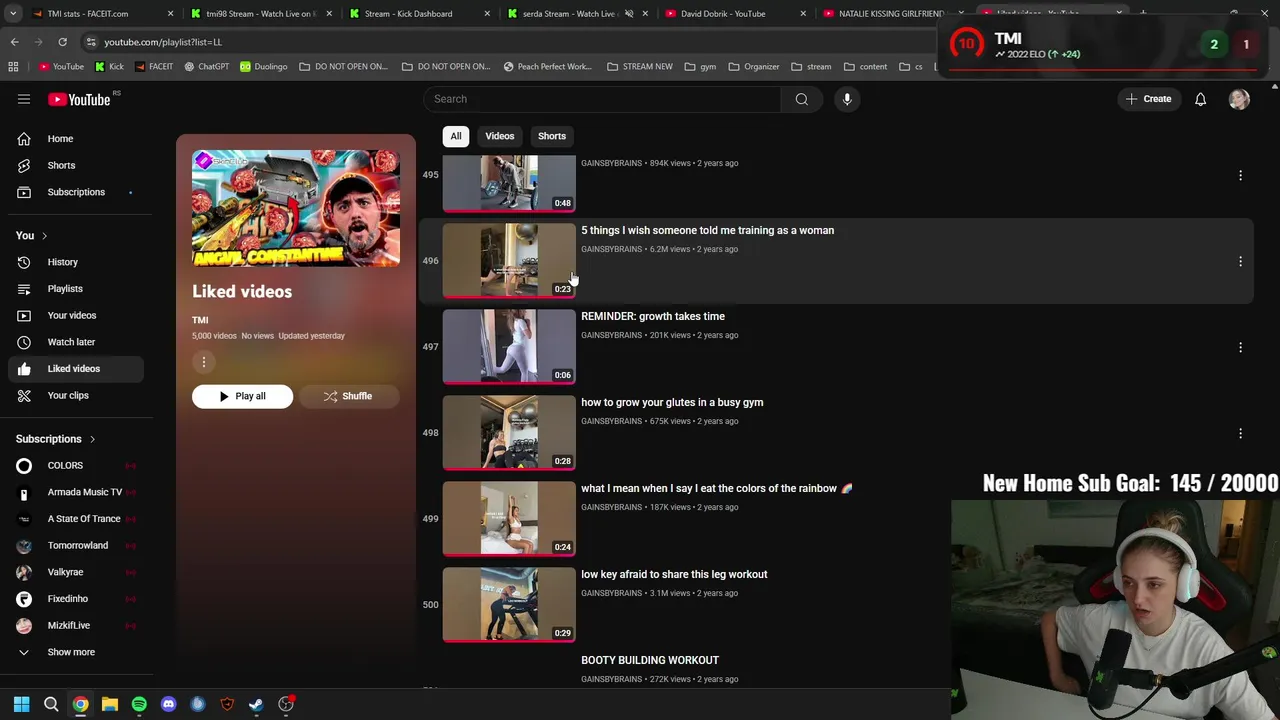
Task: Expand the Subscriptions section header
Action: (x=56, y=439)
